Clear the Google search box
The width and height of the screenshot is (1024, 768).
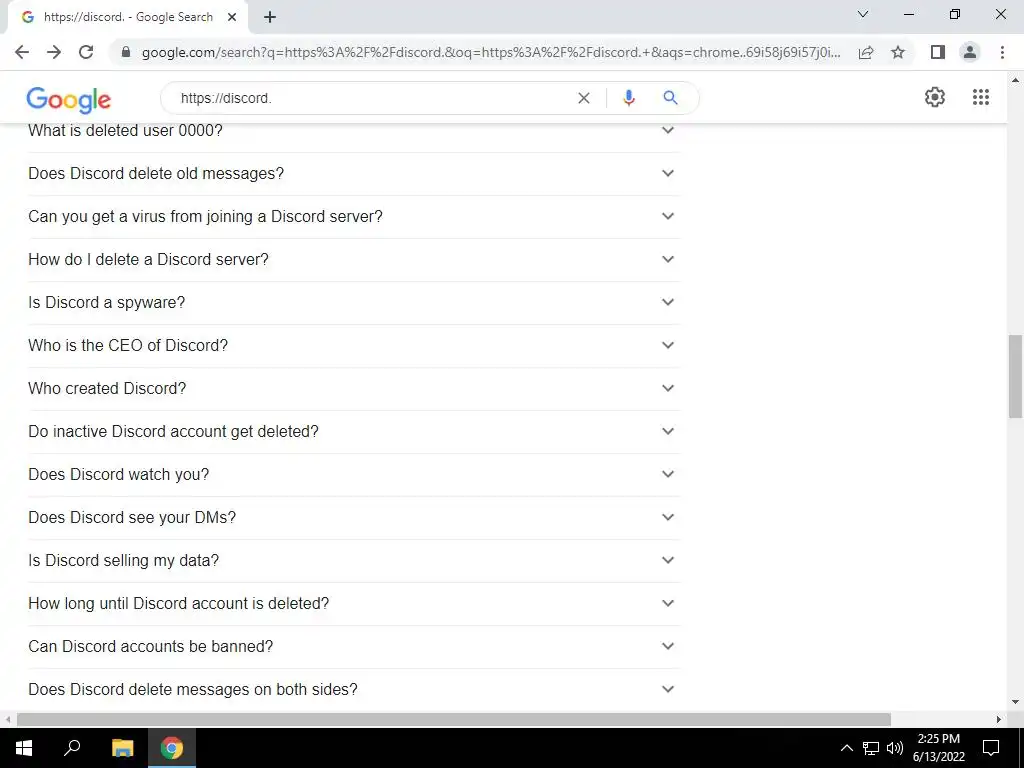(584, 98)
